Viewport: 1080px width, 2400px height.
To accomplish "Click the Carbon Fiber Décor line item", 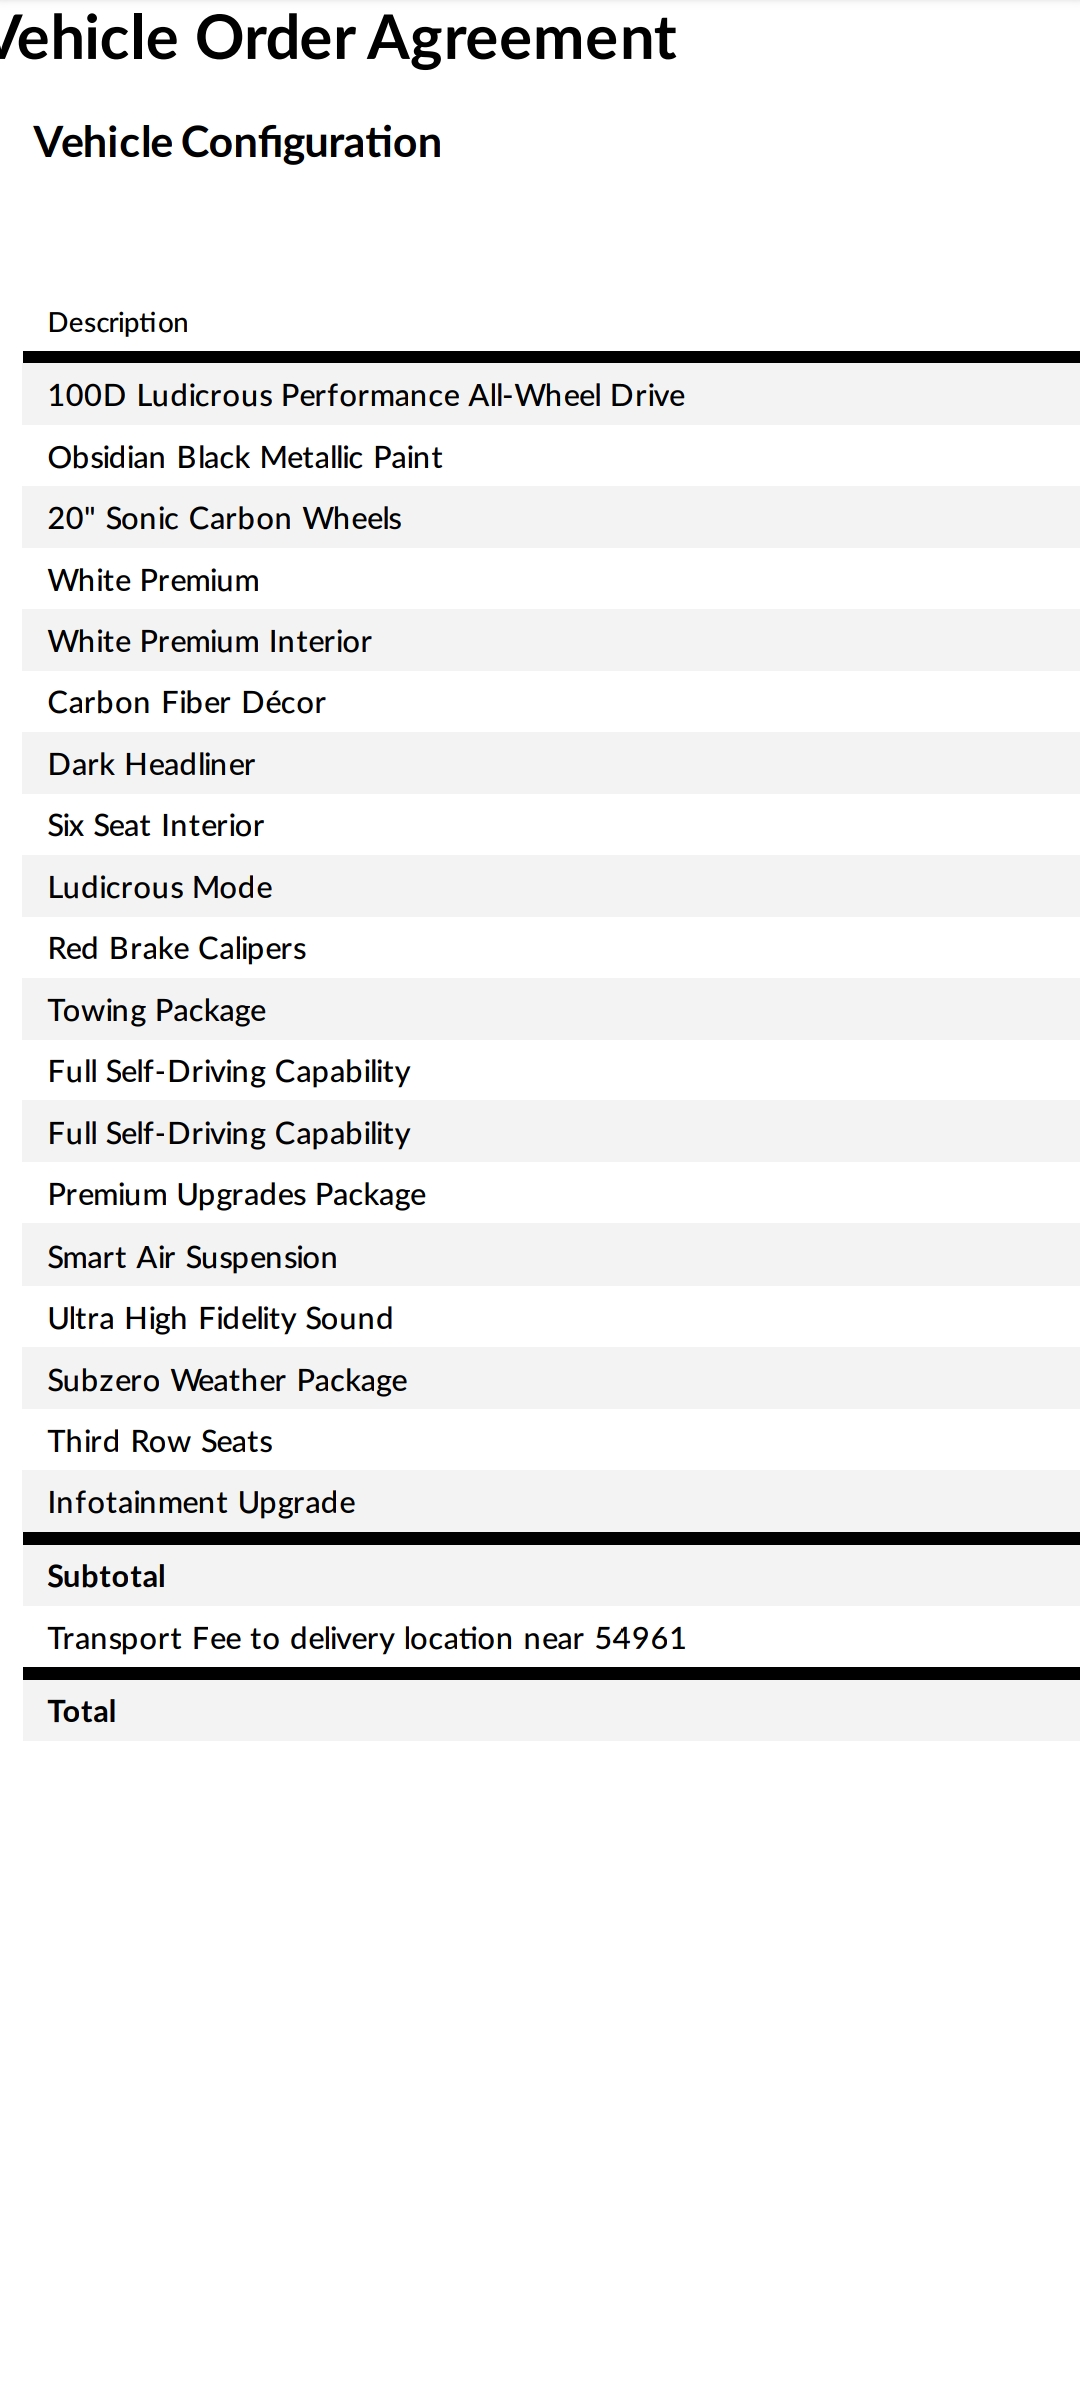I will [187, 703].
